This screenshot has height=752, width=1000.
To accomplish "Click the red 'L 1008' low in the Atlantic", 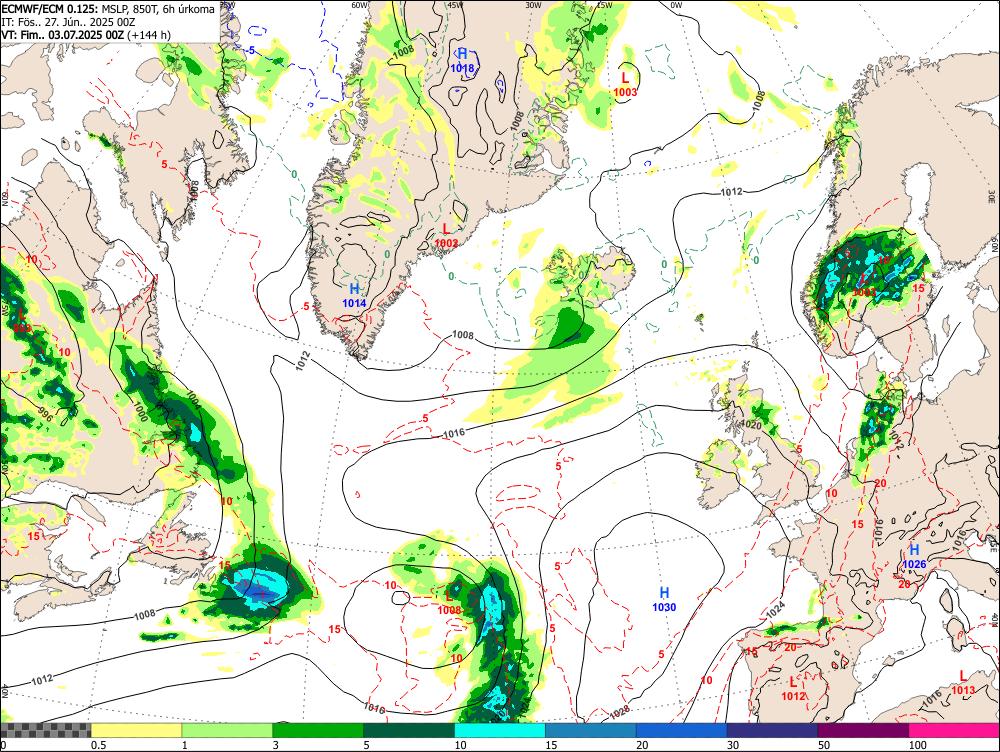I will tap(448, 603).
